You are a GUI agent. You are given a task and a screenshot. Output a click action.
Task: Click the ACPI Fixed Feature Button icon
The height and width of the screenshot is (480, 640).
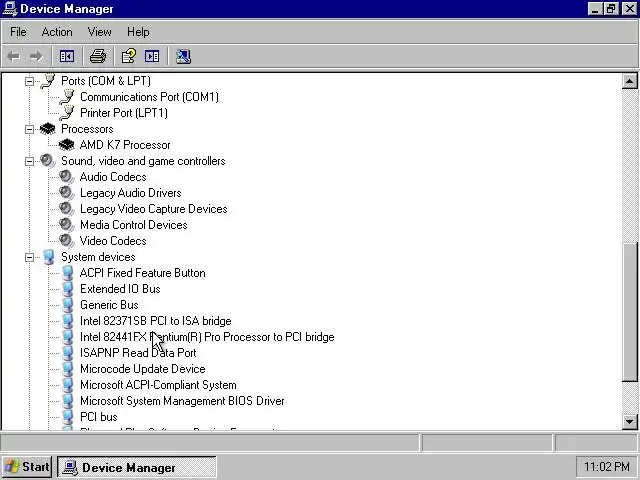click(x=67, y=273)
